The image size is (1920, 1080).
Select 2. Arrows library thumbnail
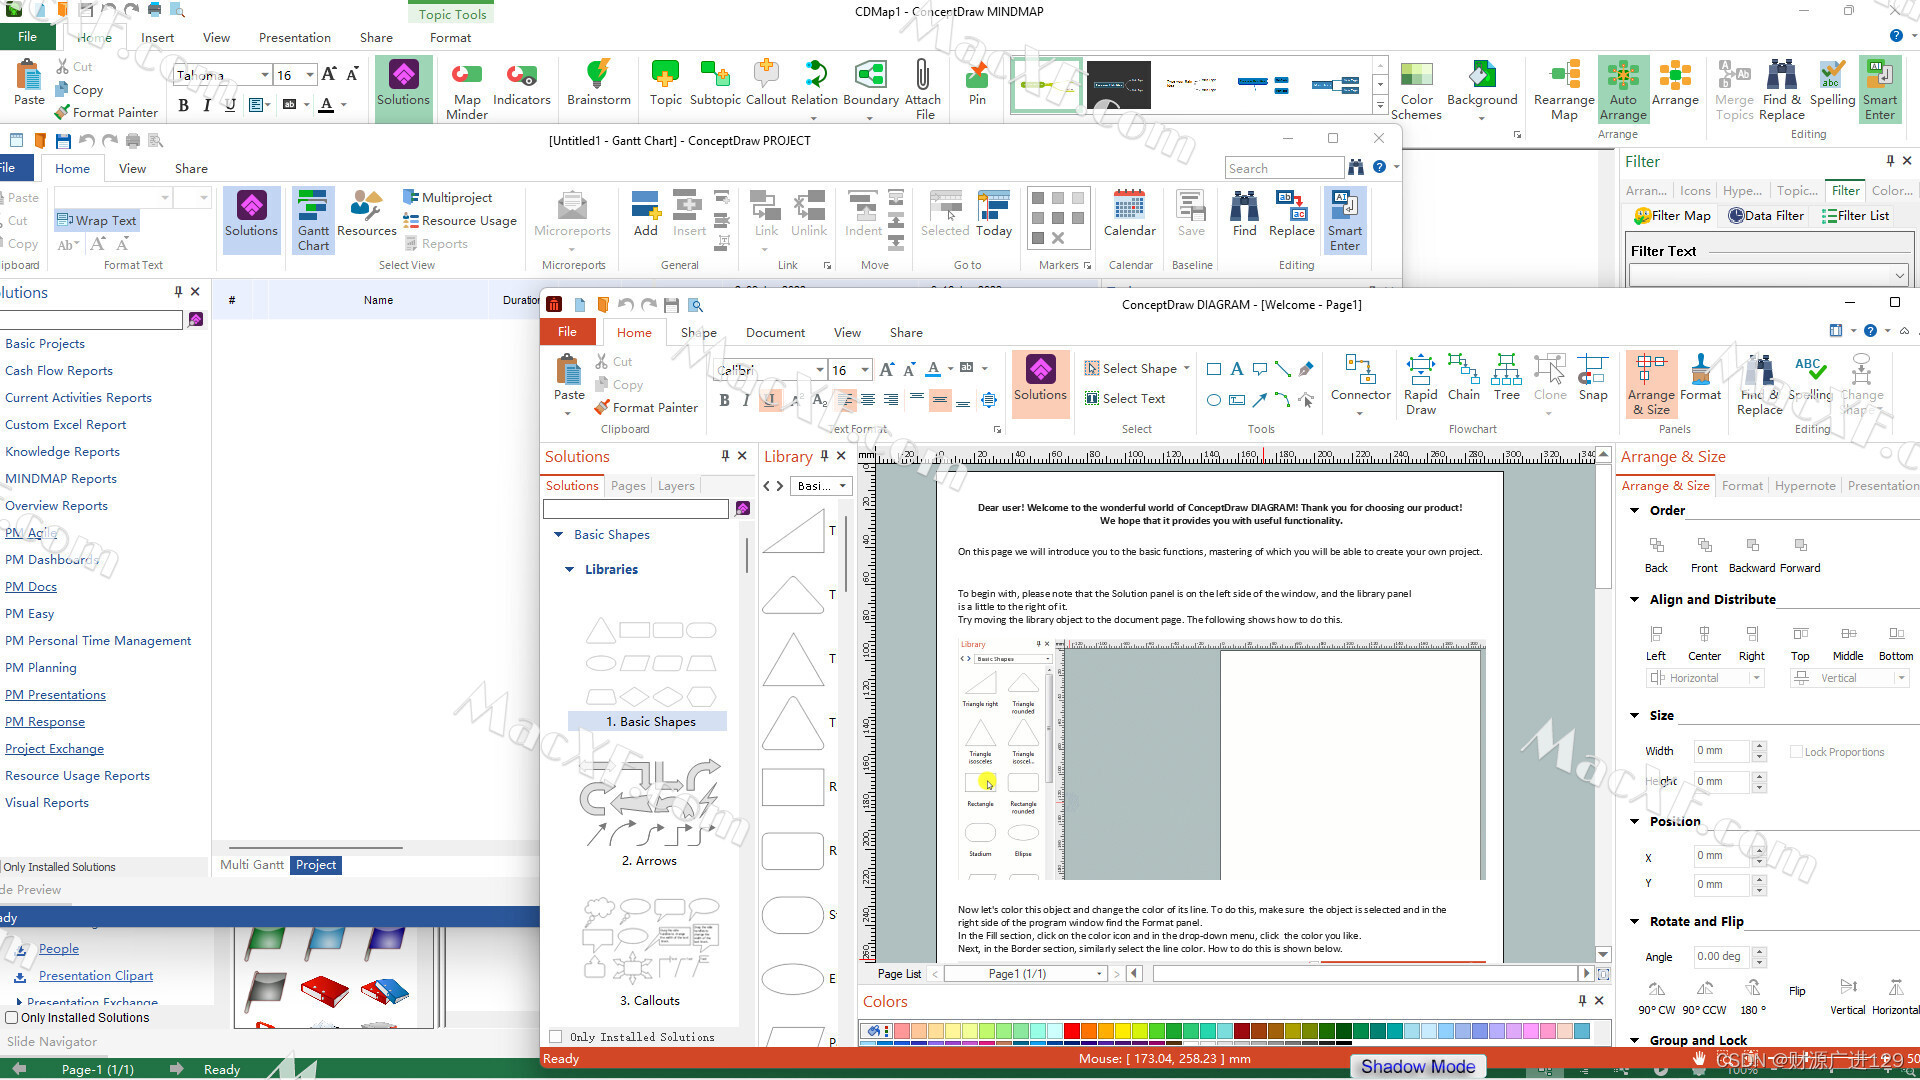point(649,812)
